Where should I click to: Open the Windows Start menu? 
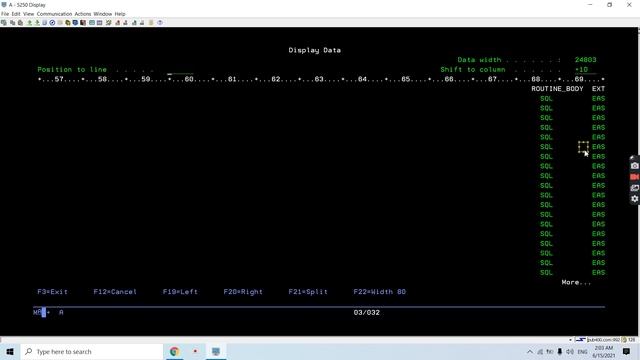coord(10,351)
